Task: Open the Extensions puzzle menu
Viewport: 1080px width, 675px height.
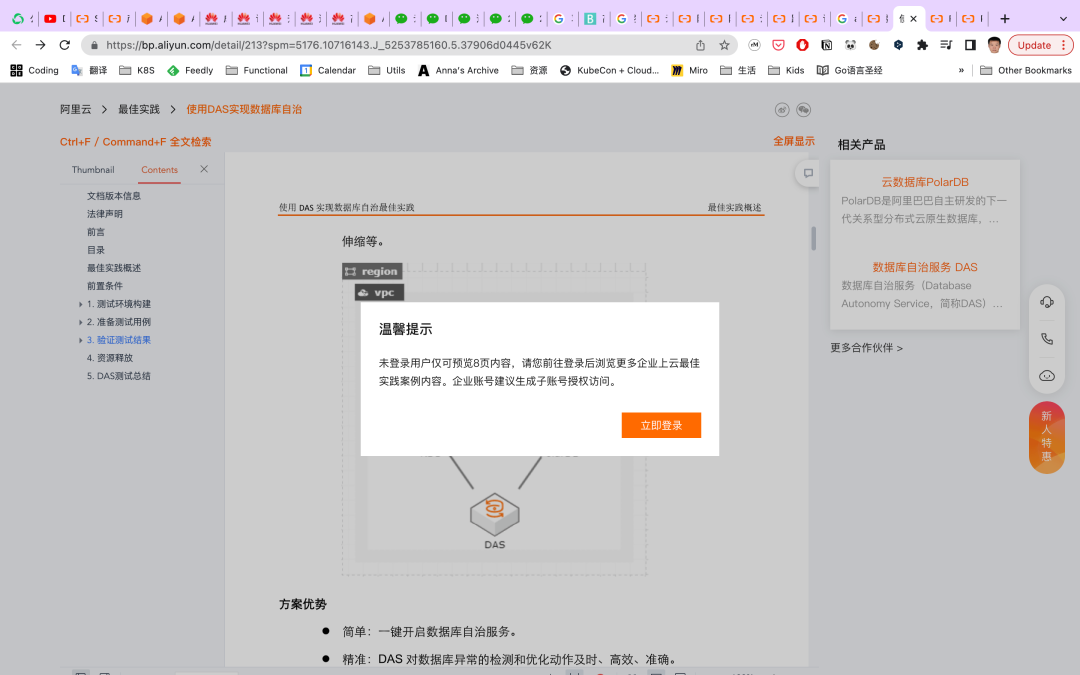Action: [922, 45]
